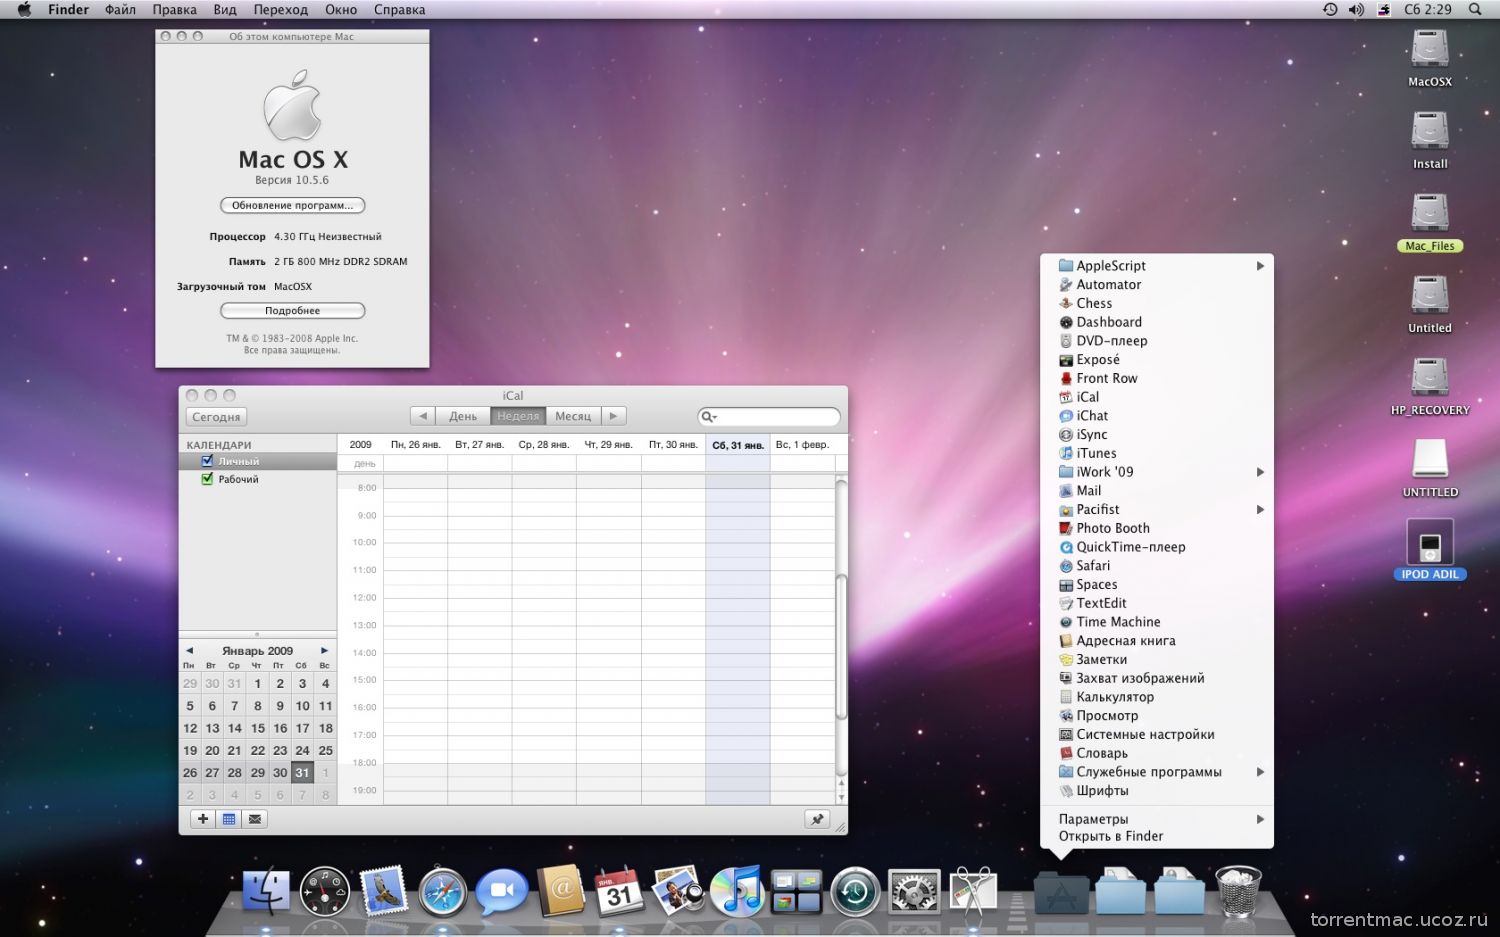The height and width of the screenshot is (937, 1500).
Task: Show notifications envelope button in iCal
Action: (x=255, y=819)
